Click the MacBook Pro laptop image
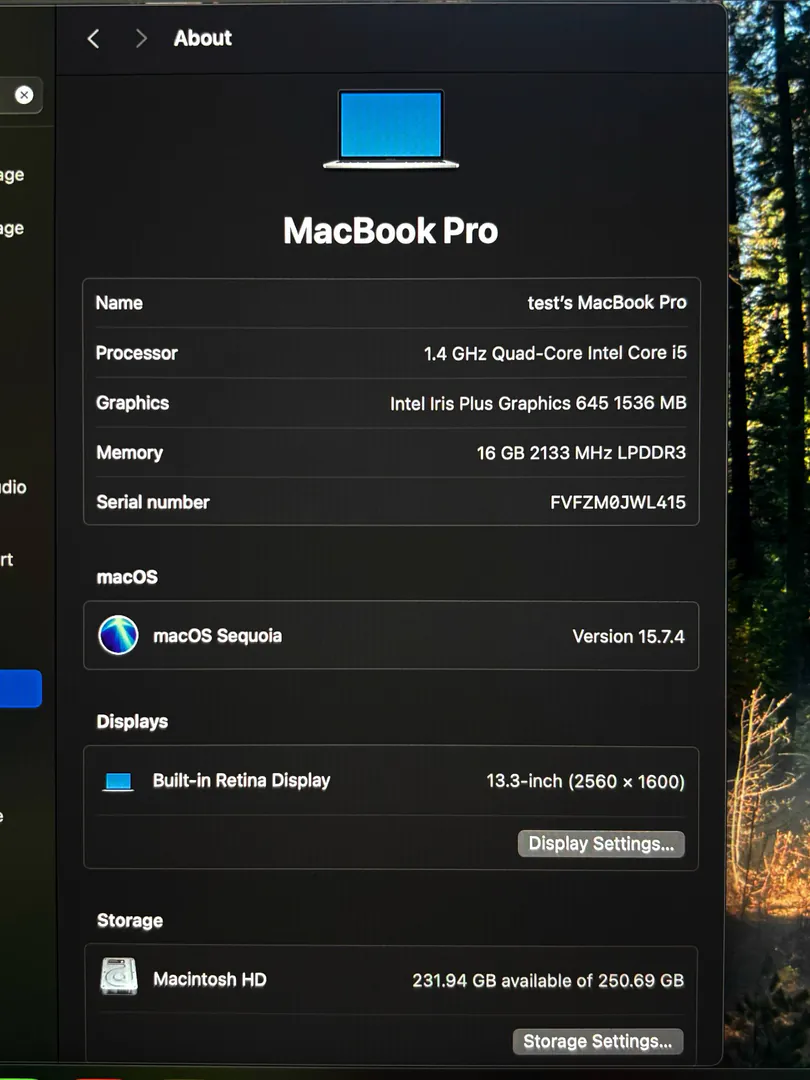810x1080 pixels. click(391, 129)
